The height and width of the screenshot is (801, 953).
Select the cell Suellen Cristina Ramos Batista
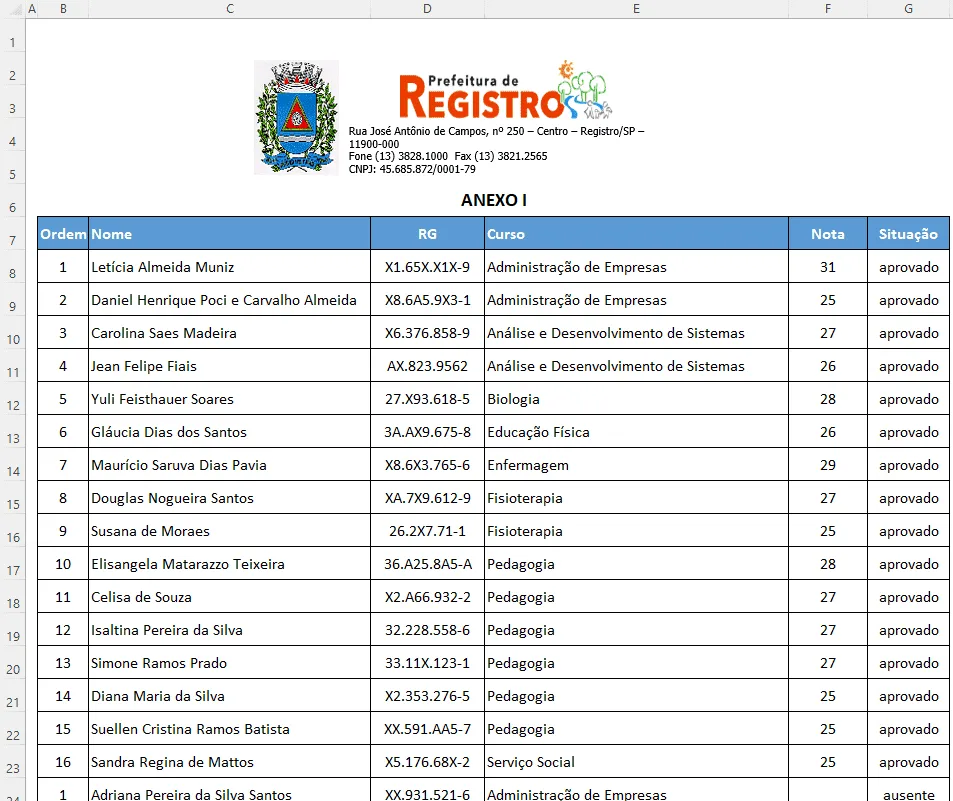pyautogui.click(x=230, y=729)
